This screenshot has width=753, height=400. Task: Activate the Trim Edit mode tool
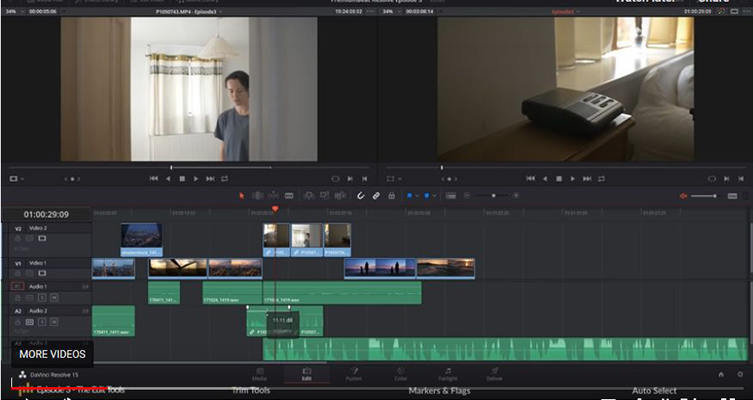[x=258, y=195]
